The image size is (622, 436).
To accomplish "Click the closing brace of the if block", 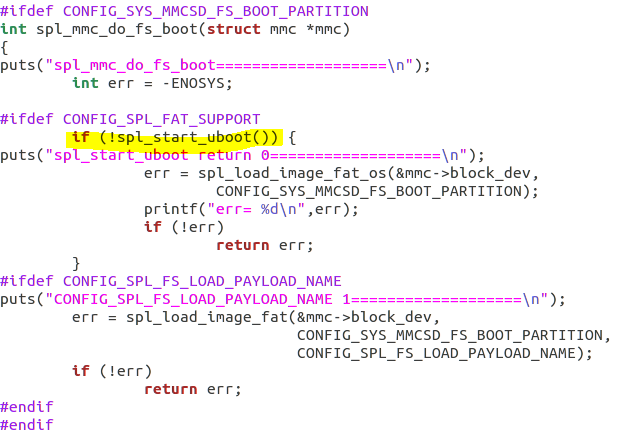I will (76, 263).
